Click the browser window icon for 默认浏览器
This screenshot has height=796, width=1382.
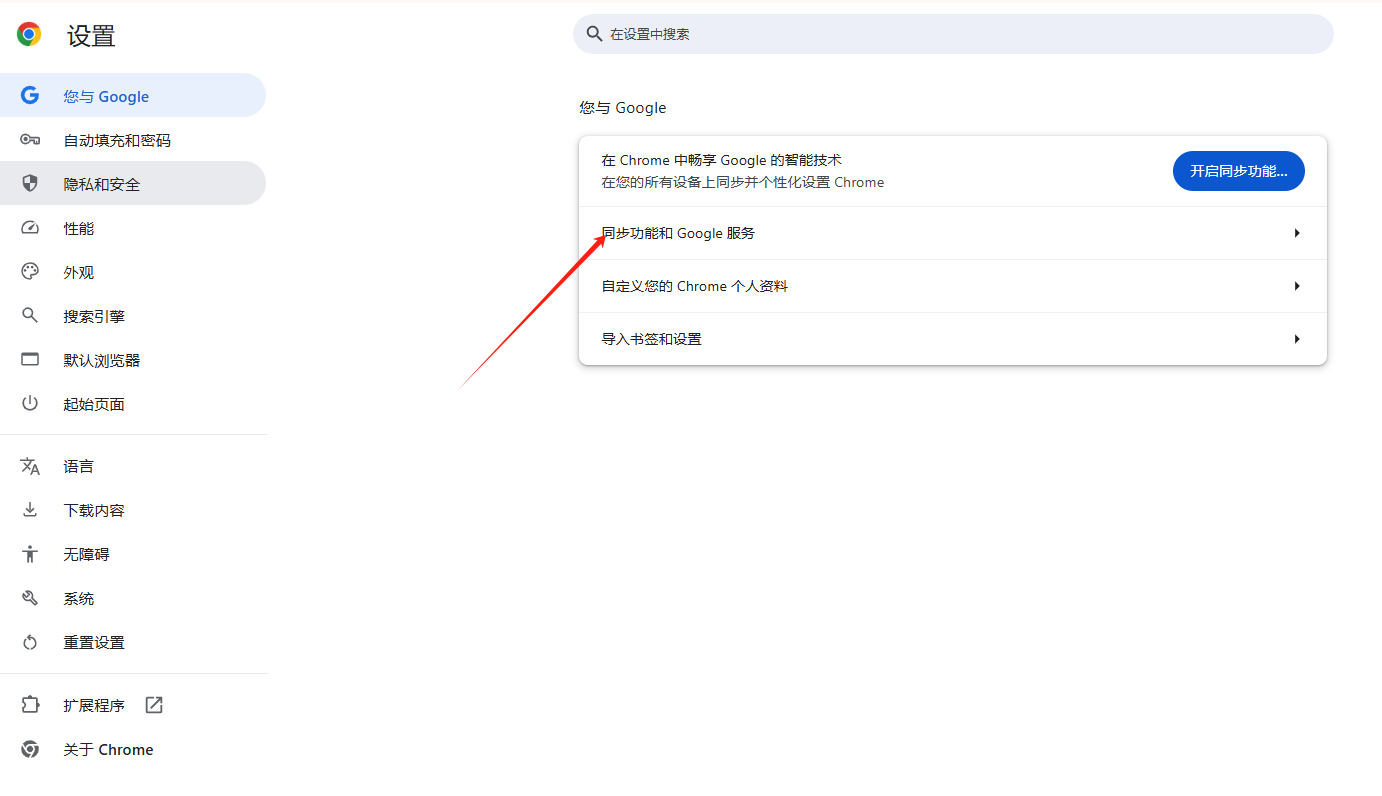30,360
